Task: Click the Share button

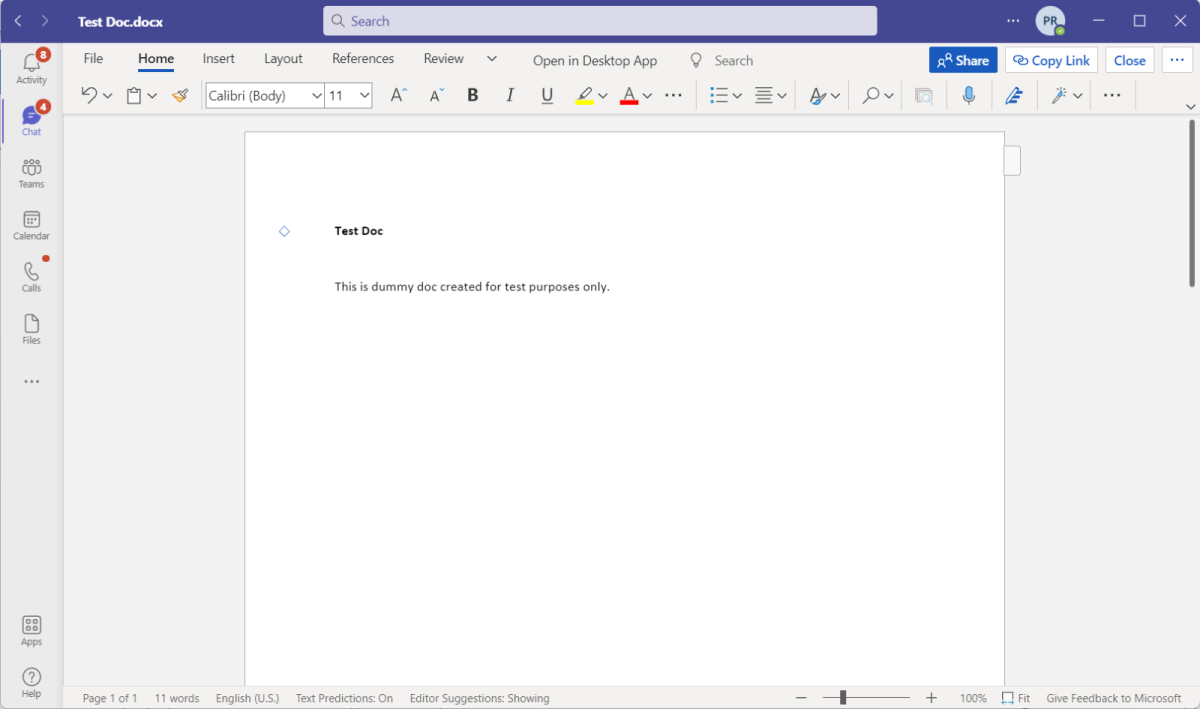Action: (962, 60)
